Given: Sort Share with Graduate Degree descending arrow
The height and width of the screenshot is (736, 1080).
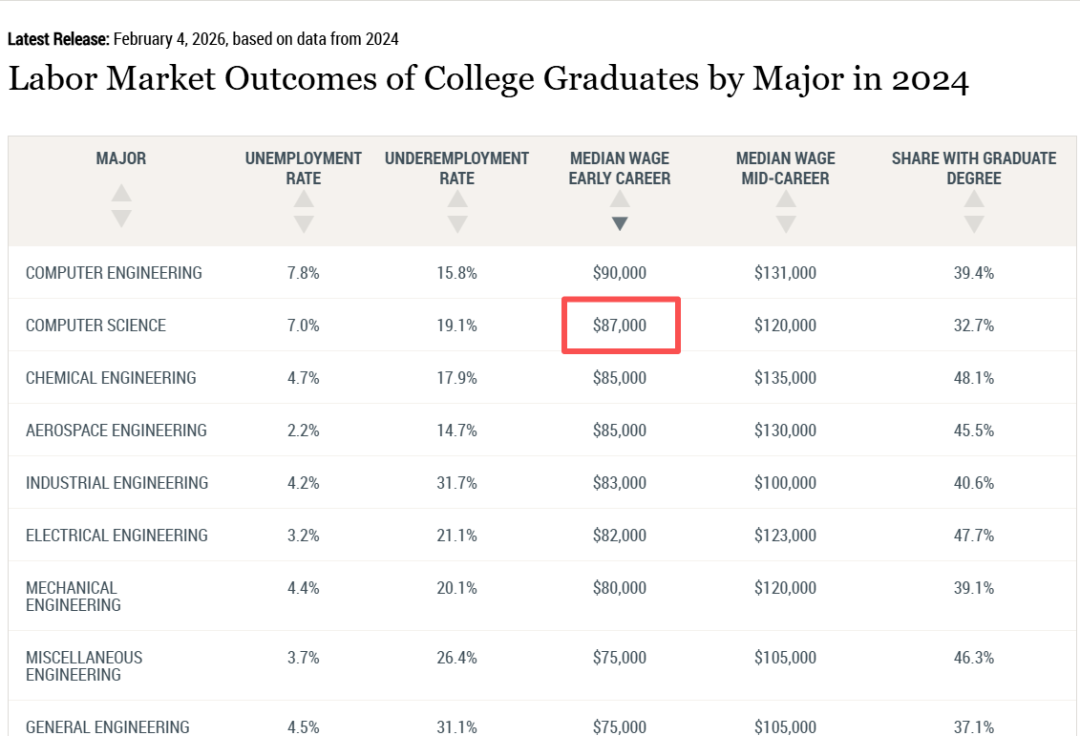Looking at the screenshot, I should (974, 224).
